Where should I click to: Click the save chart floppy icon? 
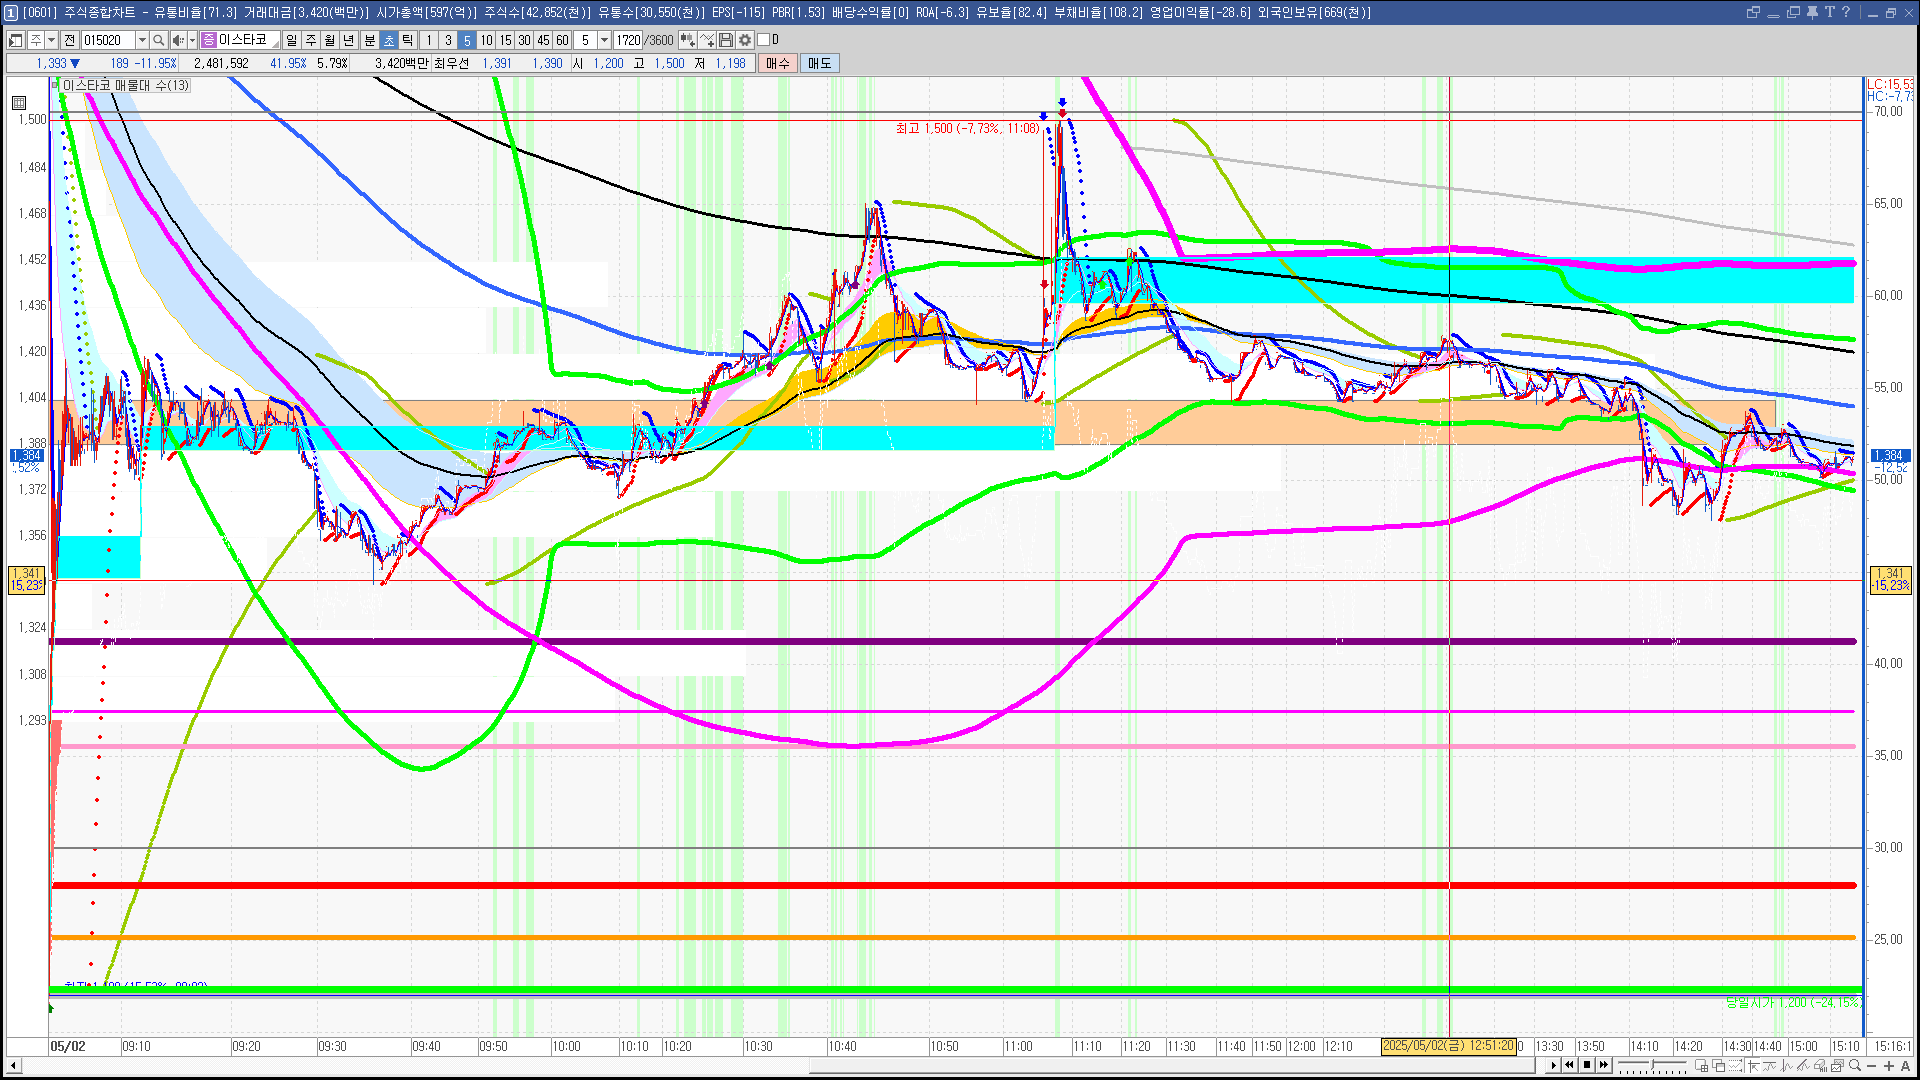[x=726, y=40]
